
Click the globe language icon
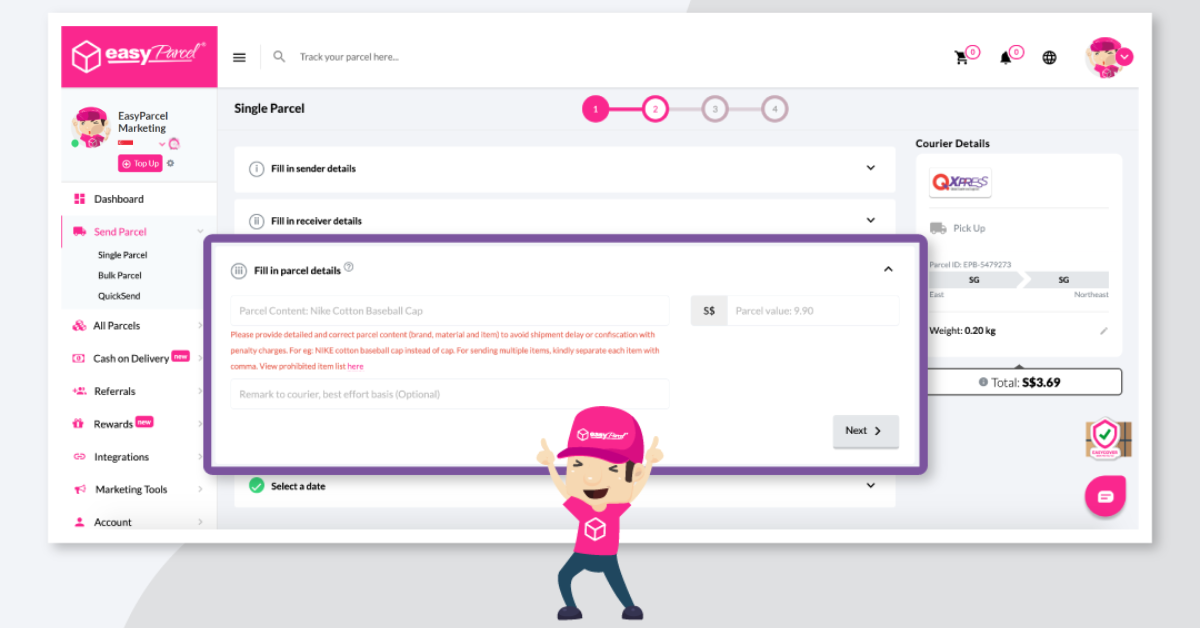click(x=1049, y=58)
